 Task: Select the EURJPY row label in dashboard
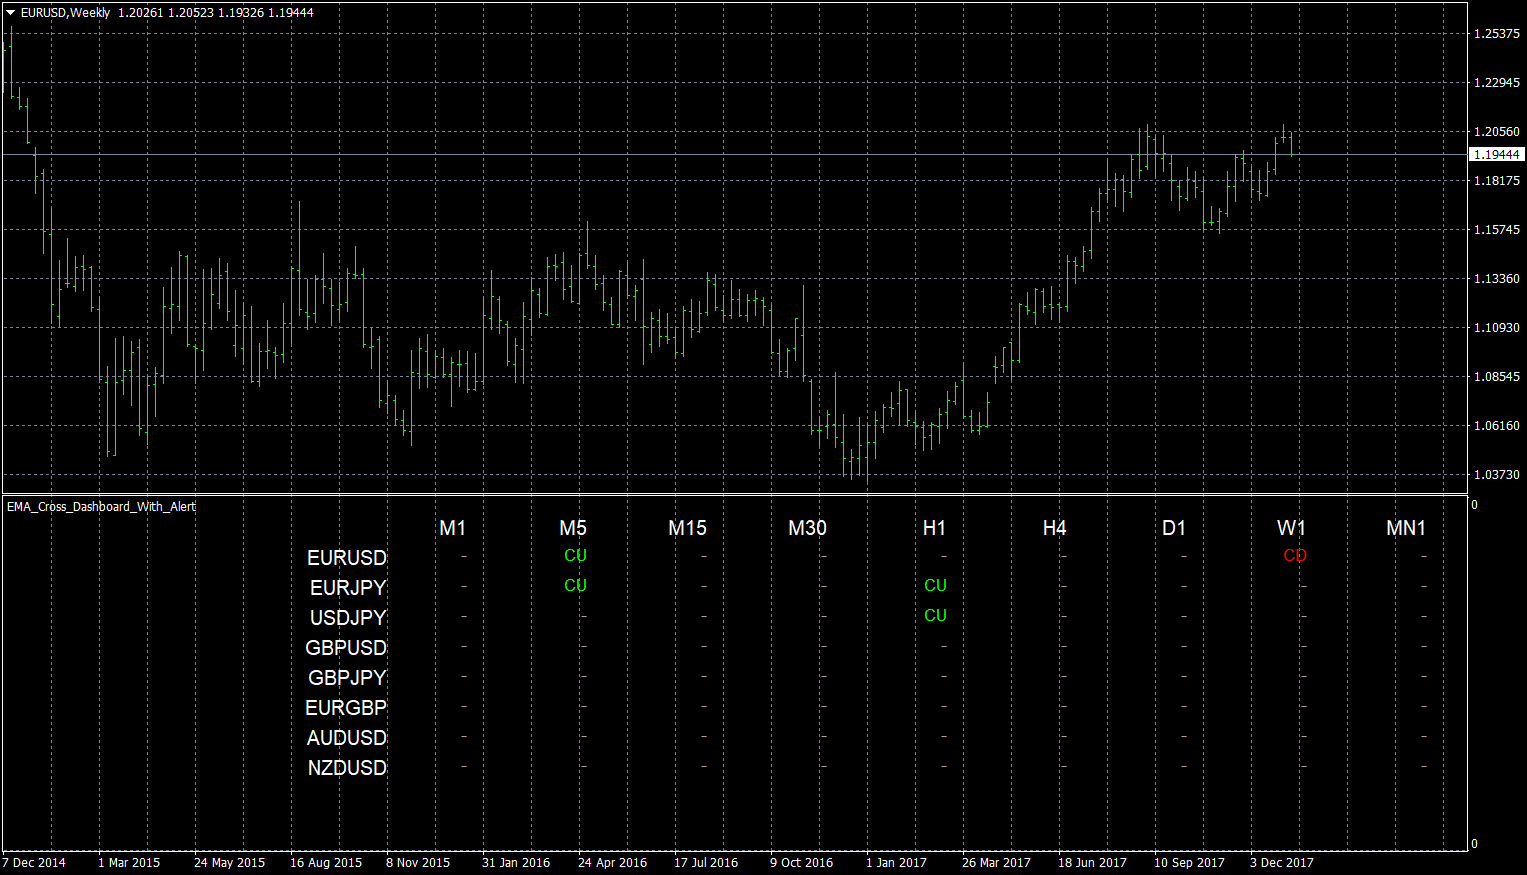pyautogui.click(x=348, y=588)
